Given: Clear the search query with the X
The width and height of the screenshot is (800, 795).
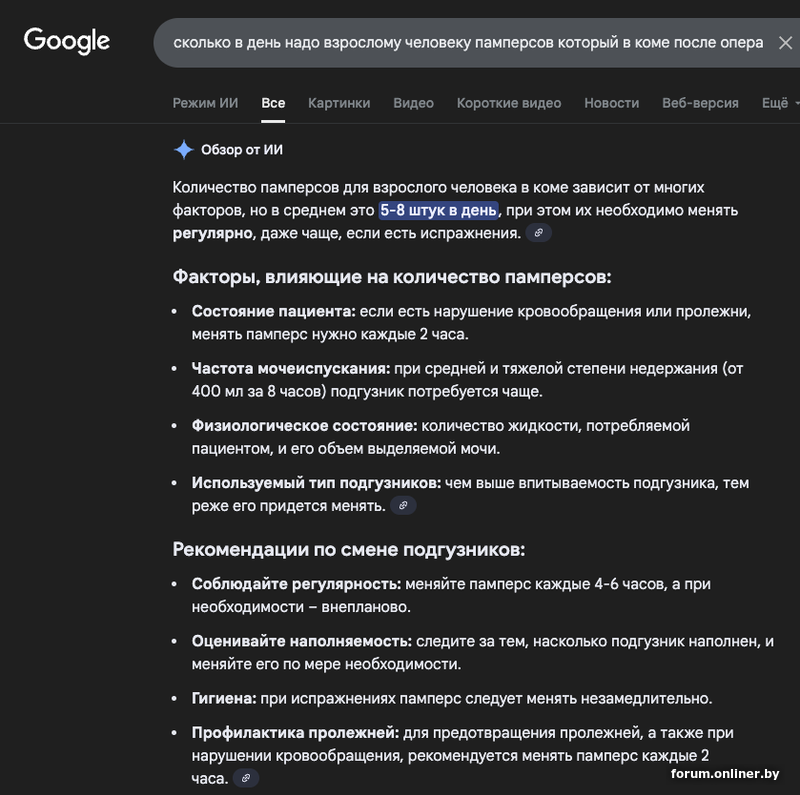Looking at the screenshot, I should [785, 43].
